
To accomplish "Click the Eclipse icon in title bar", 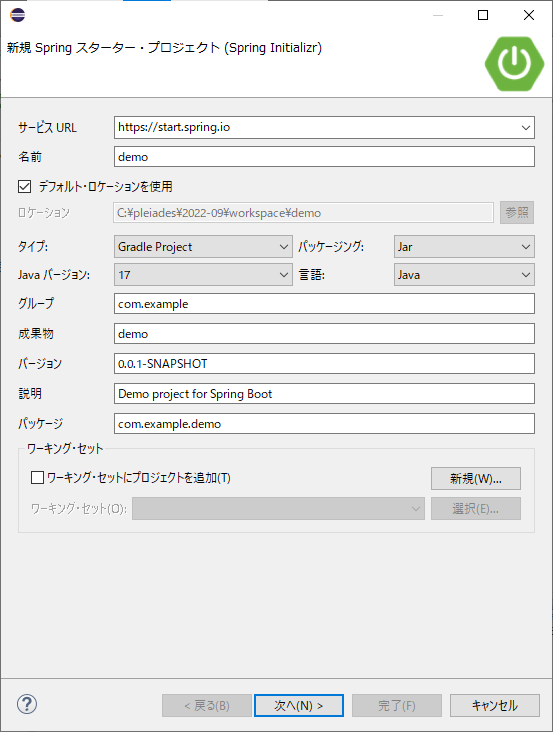I will click(17, 15).
